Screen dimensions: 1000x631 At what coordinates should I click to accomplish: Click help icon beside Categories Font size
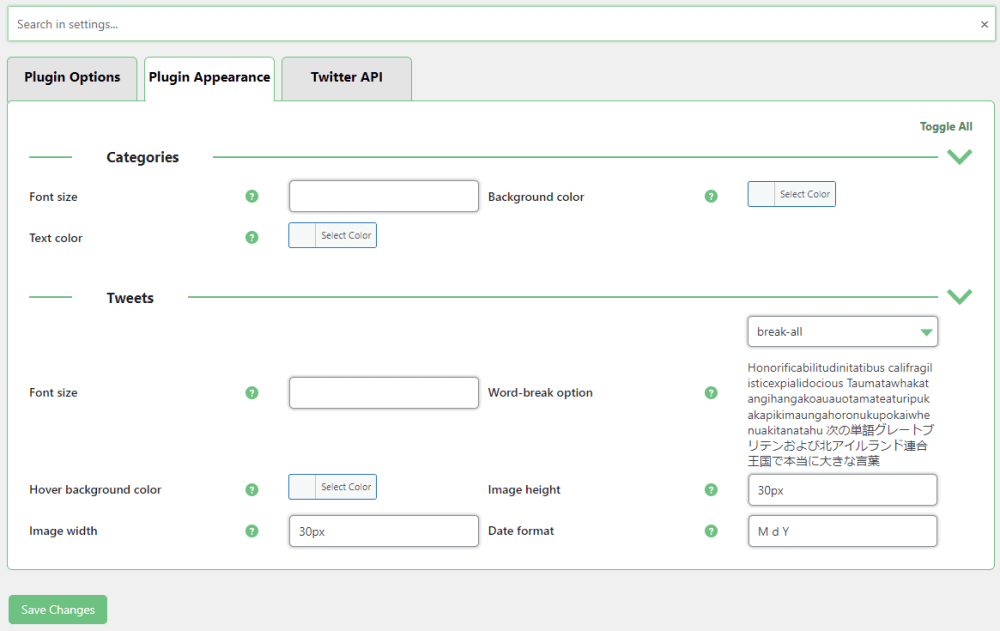(x=252, y=196)
